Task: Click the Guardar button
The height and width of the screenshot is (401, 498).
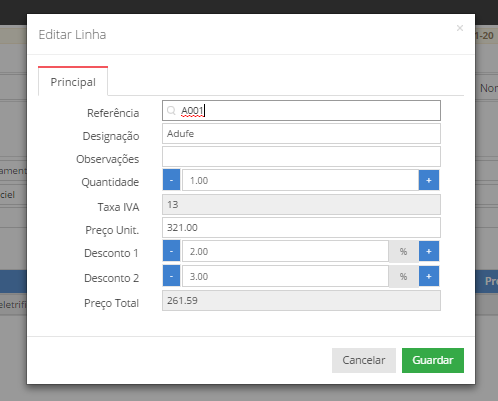Action: (433, 360)
